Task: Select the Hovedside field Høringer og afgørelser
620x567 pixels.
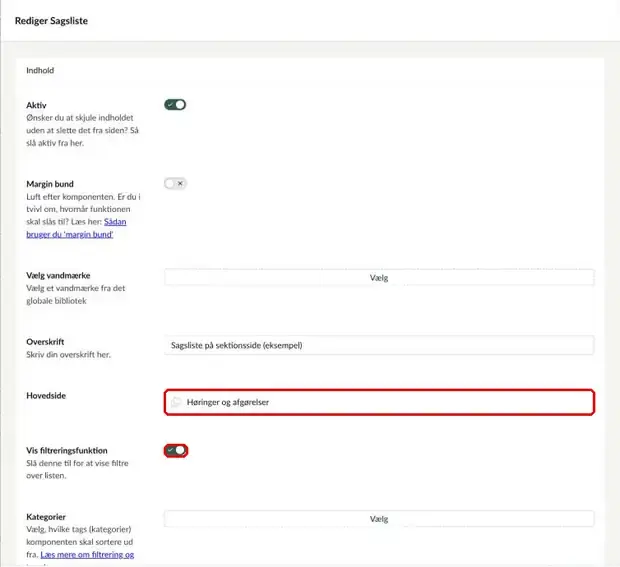Action: [x=379, y=402]
